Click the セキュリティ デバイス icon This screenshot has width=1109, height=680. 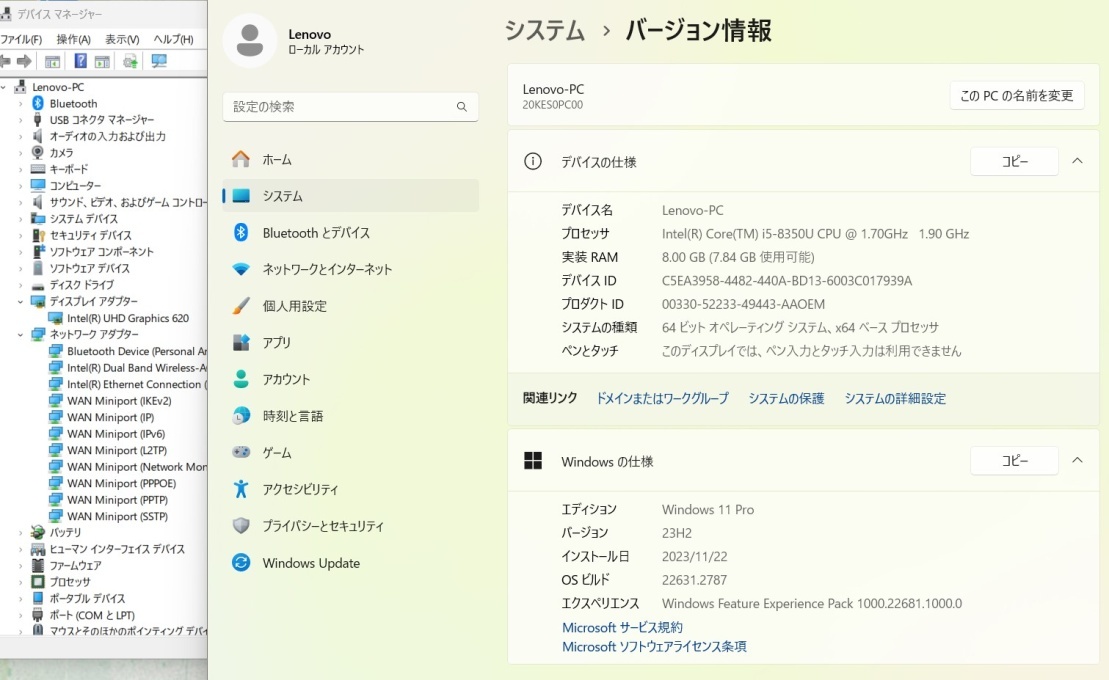point(38,235)
